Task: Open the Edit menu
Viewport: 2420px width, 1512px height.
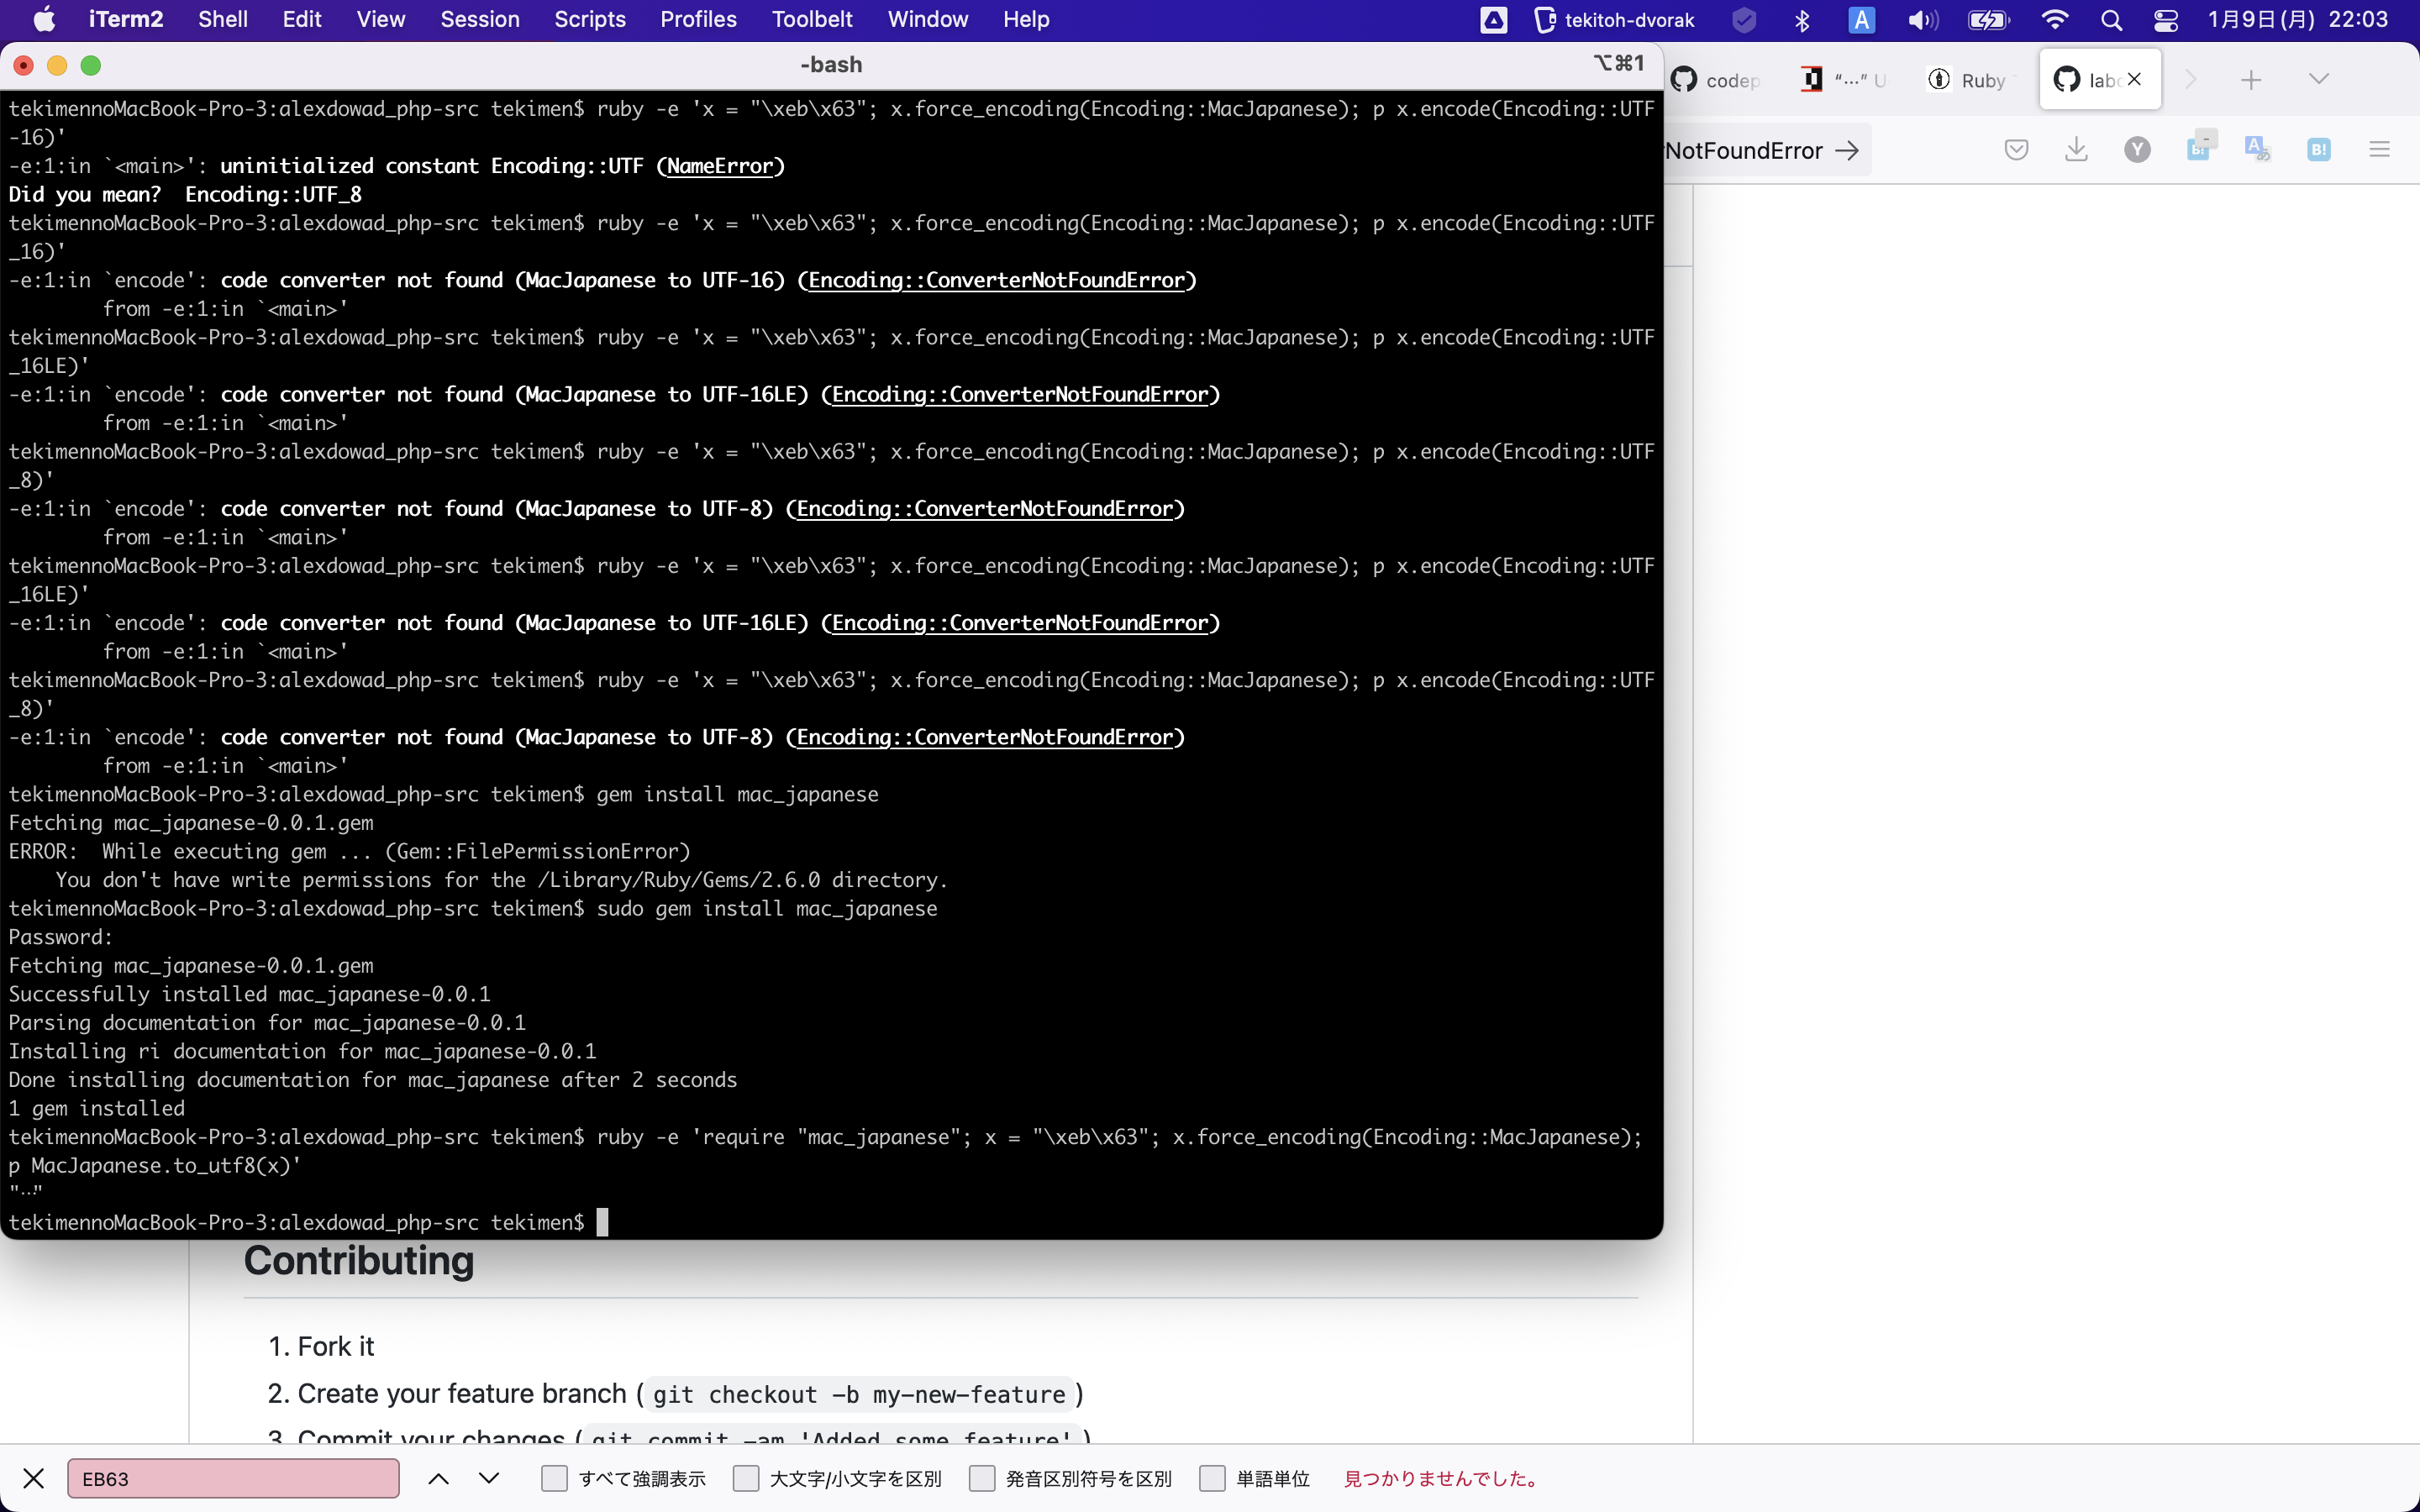Action: point(302,19)
